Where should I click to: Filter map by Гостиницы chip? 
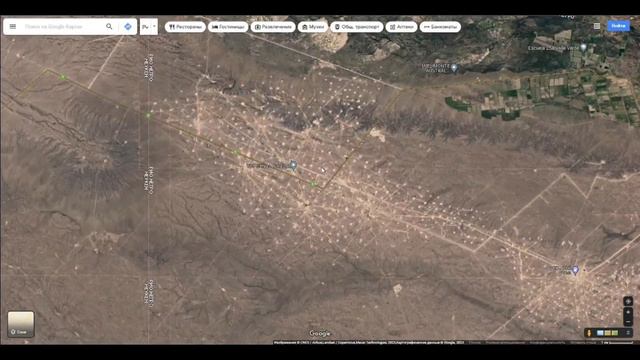(228, 27)
